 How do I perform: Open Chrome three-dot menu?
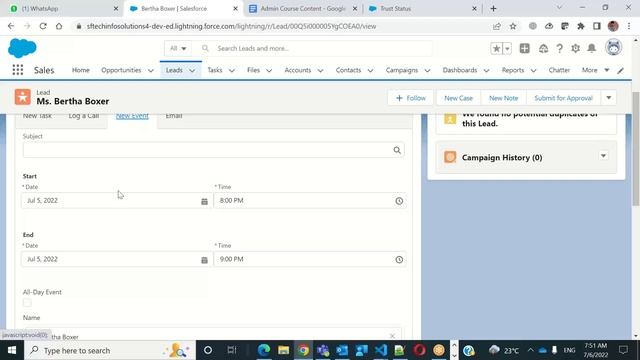[629, 26]
